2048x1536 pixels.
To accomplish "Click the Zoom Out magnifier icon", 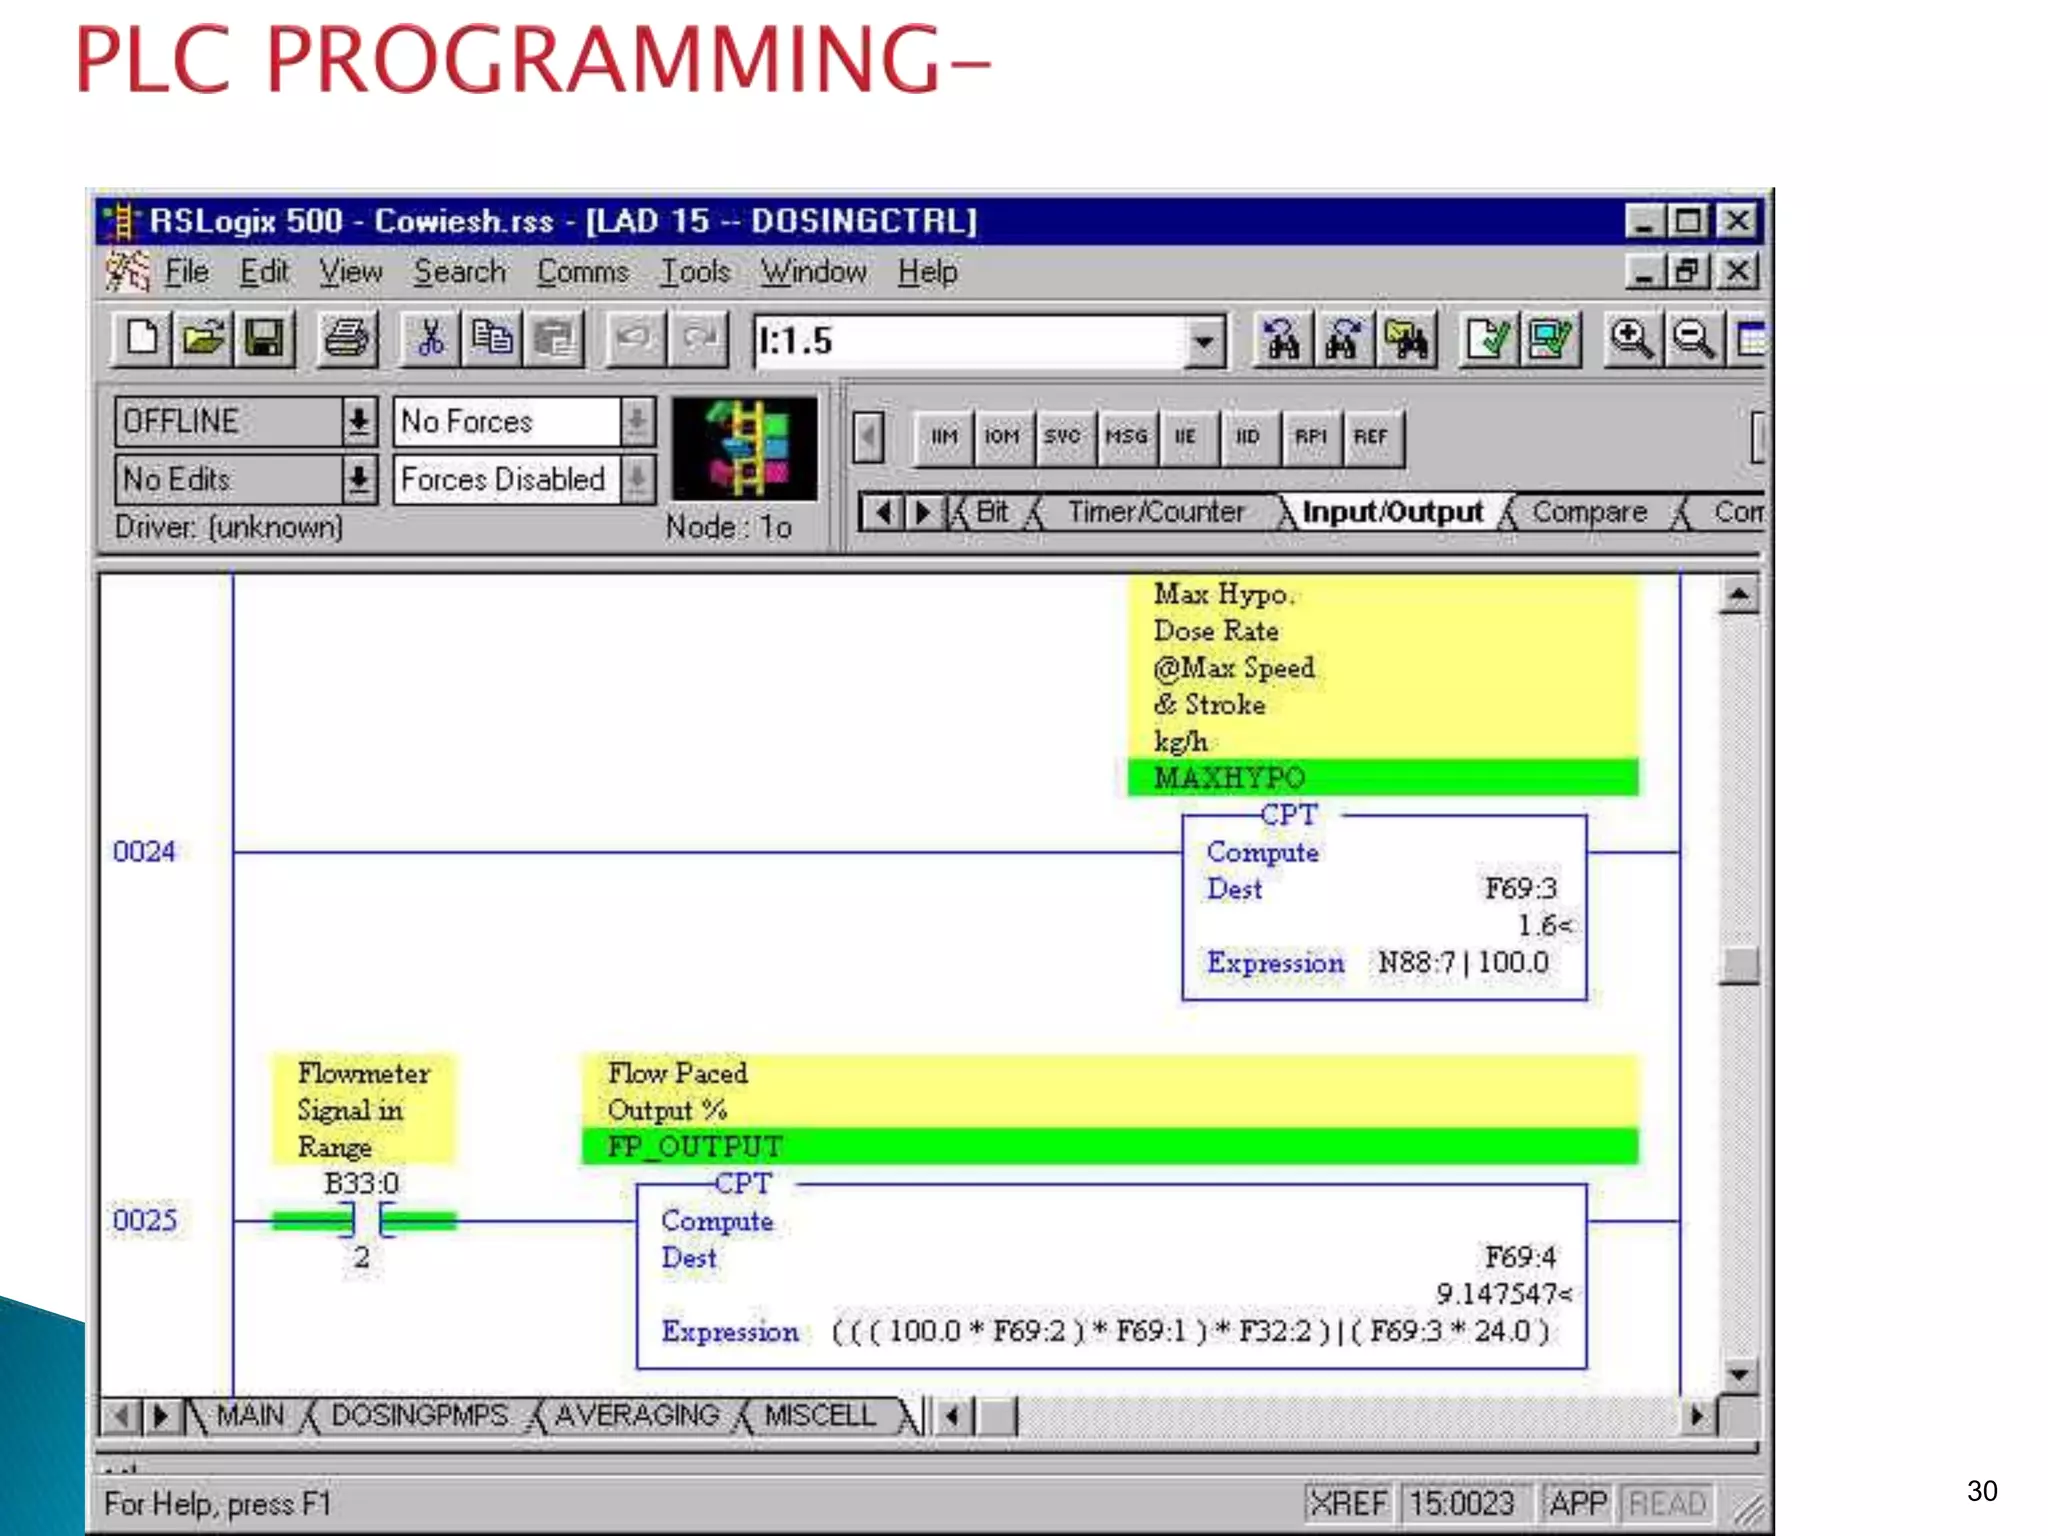I will pyautogui.click(x=1693, y=340).
